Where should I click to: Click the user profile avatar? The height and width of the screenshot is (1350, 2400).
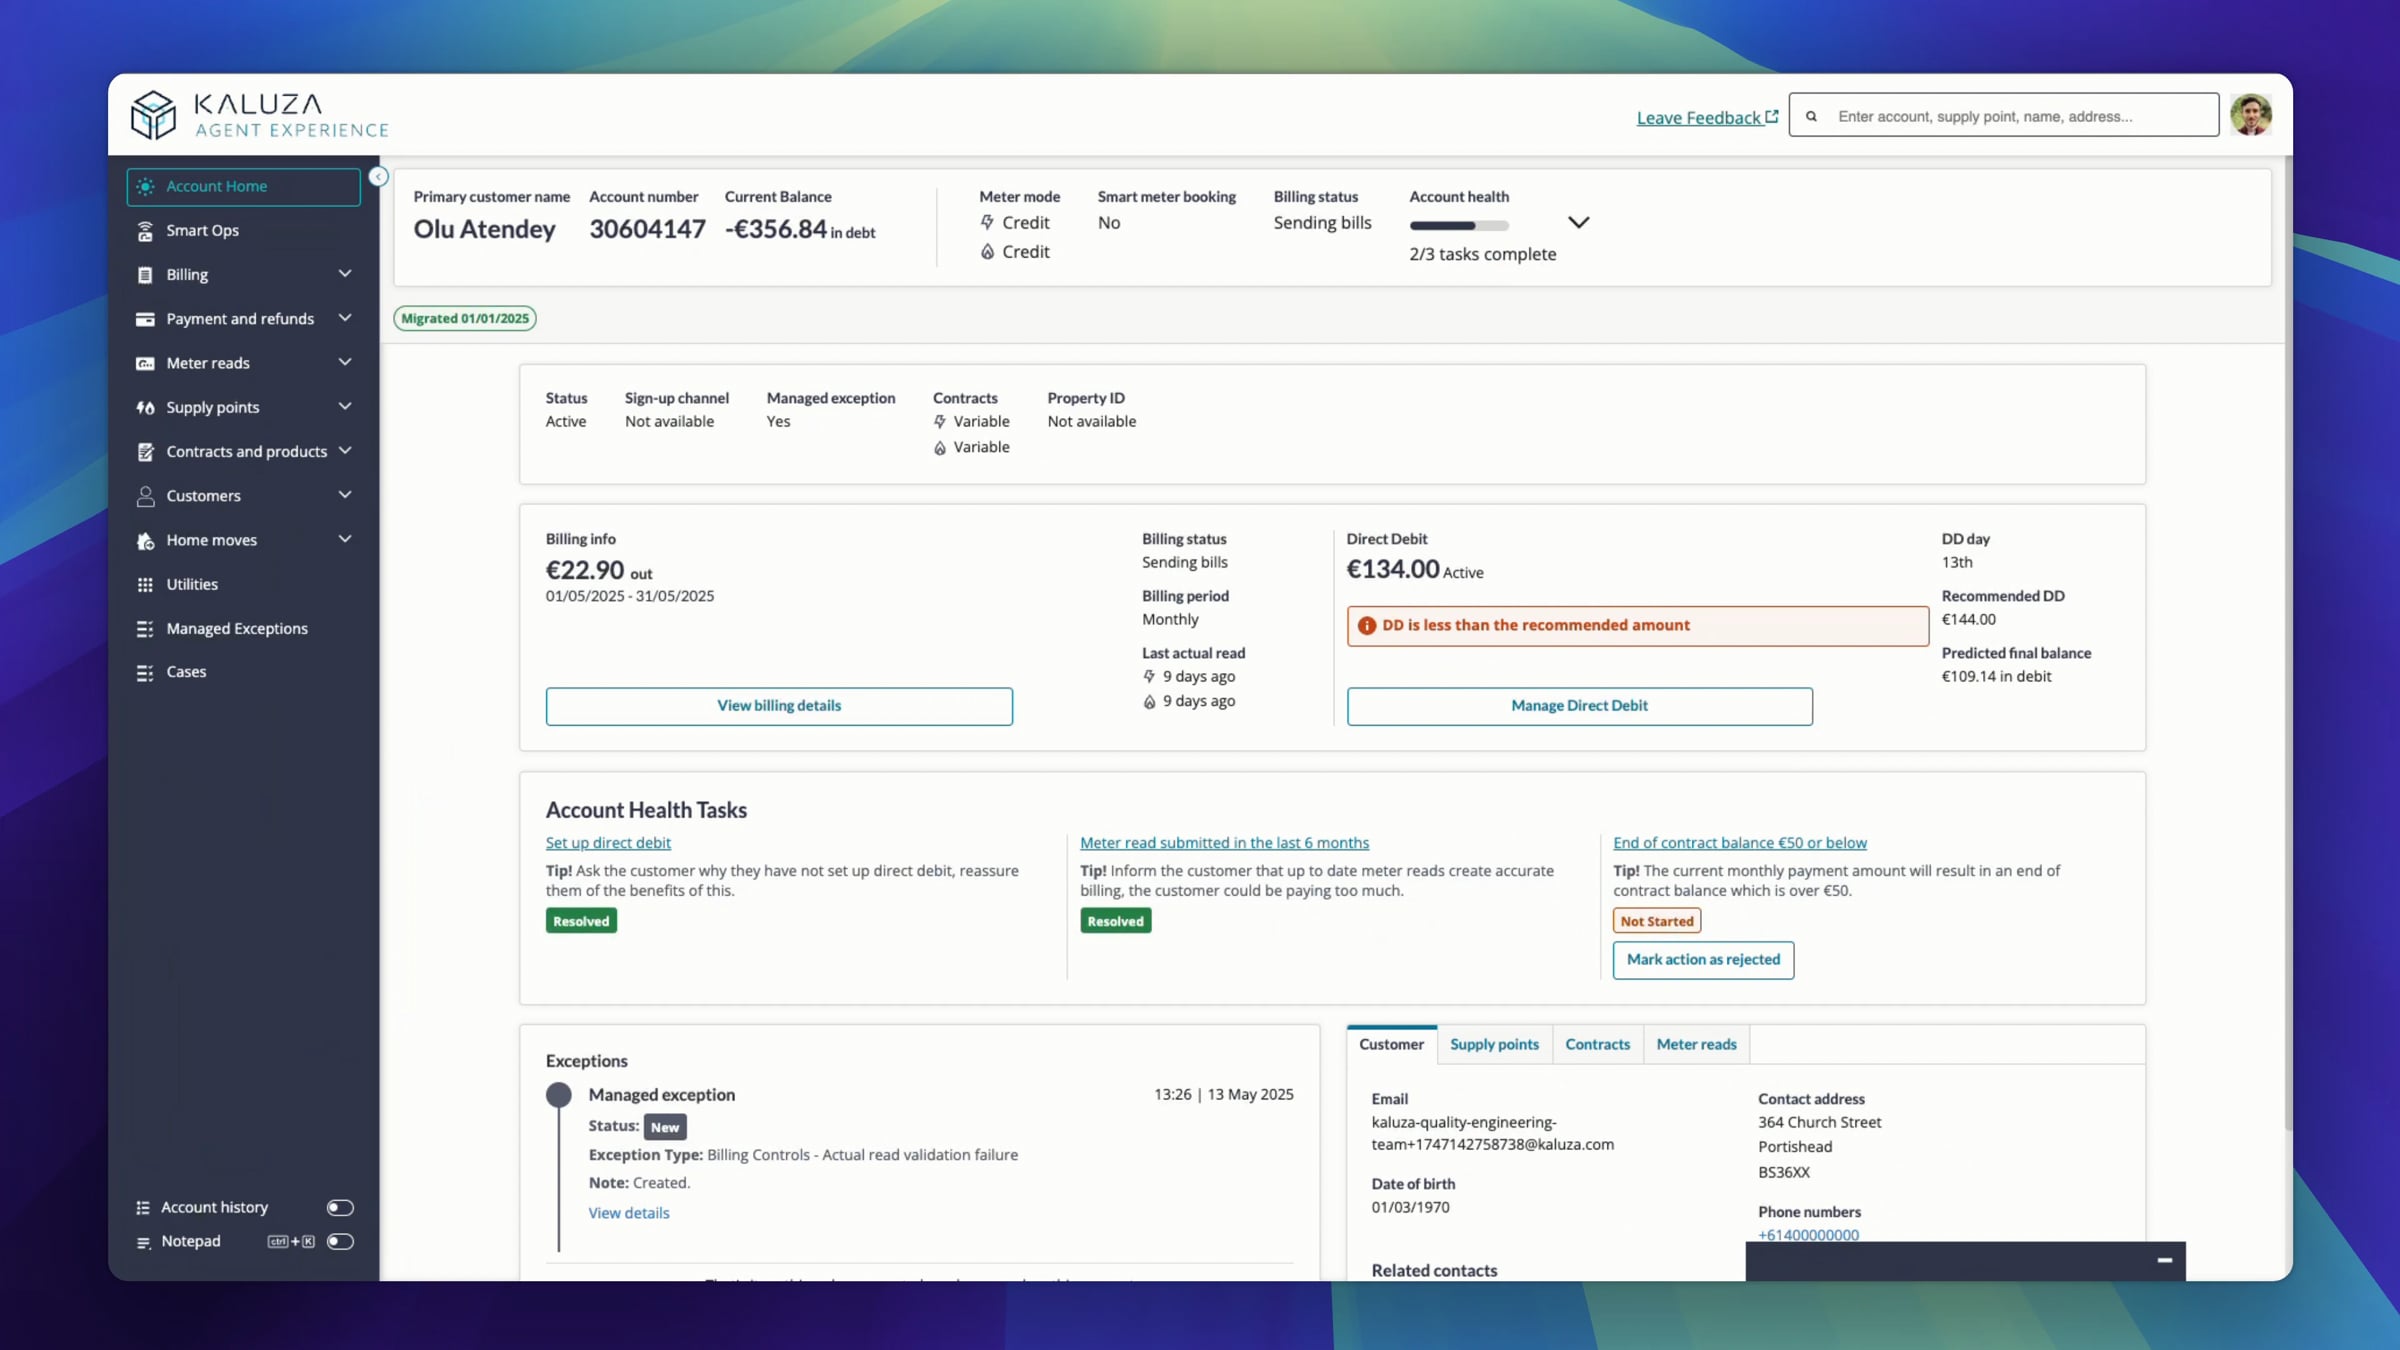pyautogui.click(x=2250, y=115)
